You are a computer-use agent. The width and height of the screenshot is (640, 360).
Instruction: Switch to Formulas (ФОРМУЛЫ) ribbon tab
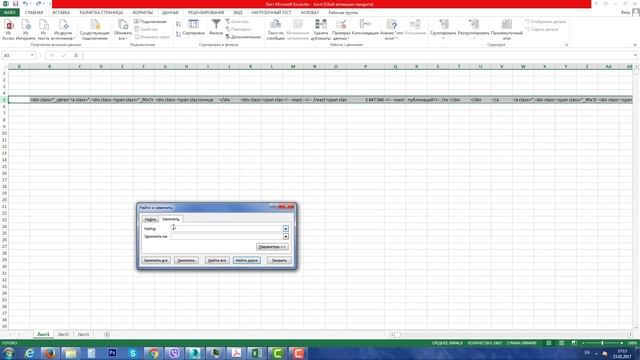142,12
